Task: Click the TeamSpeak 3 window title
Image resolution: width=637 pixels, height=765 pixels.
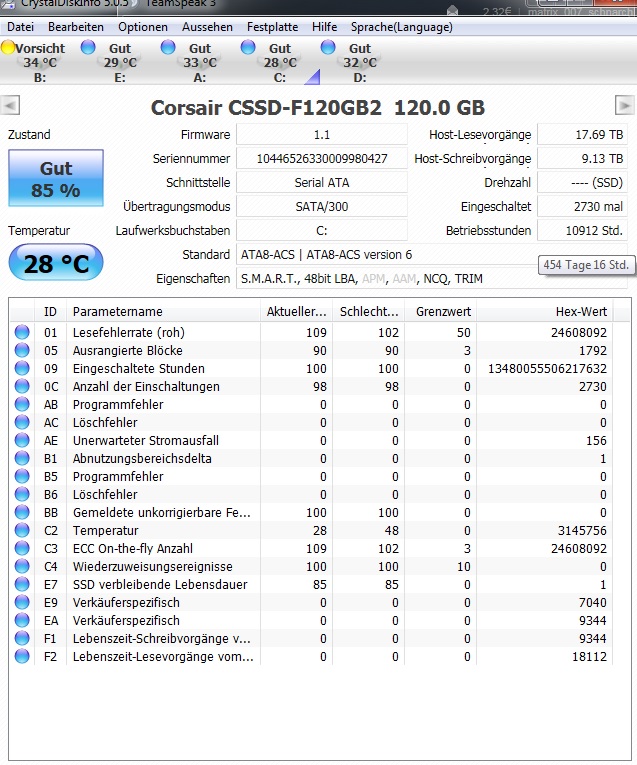Action: pos(180,3)
